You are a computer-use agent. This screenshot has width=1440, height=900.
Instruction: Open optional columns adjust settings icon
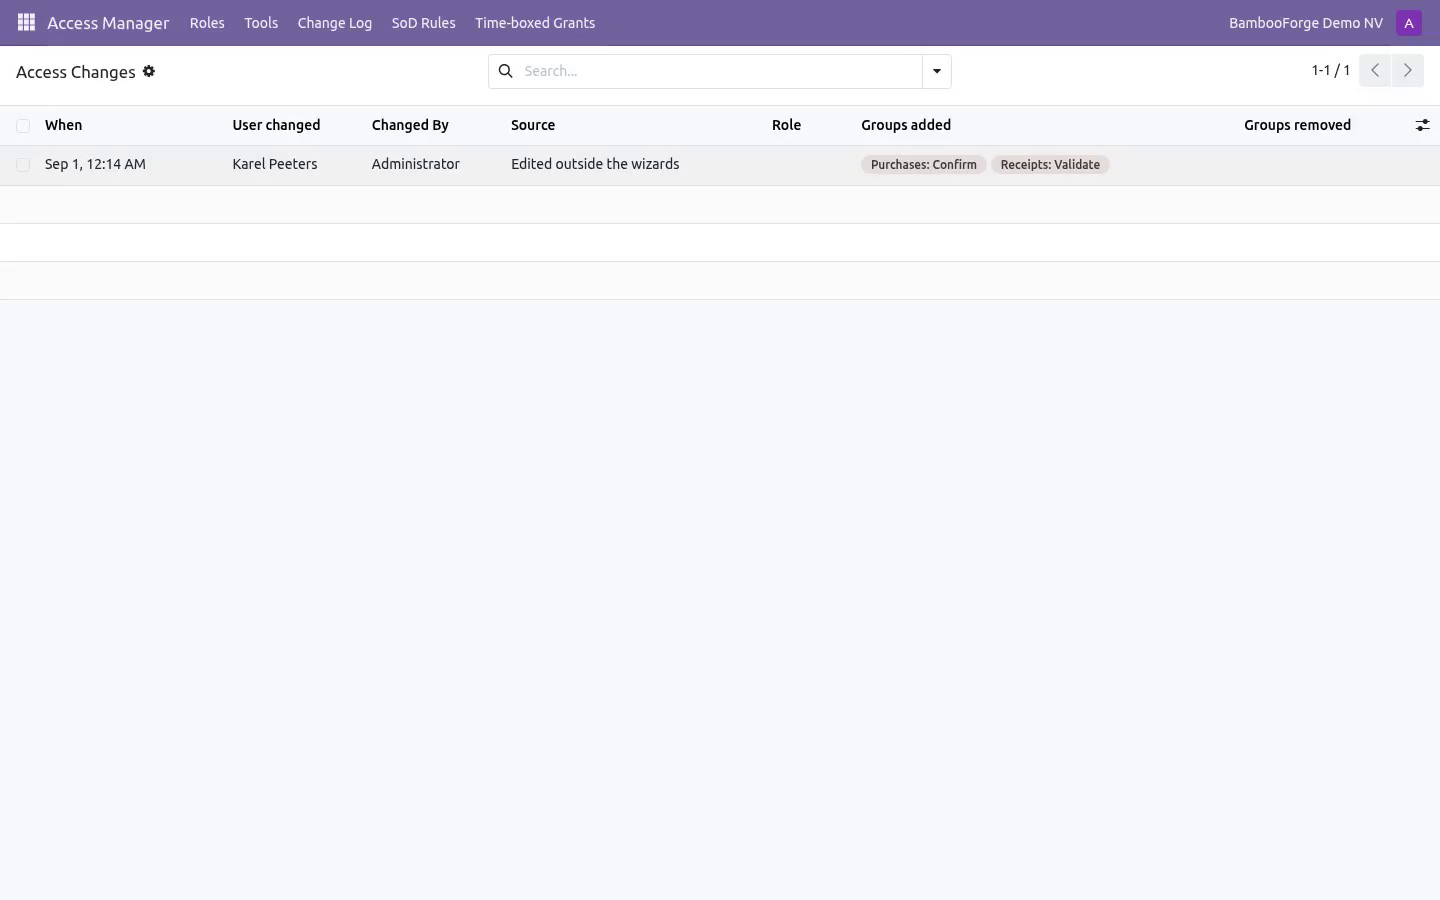[1422, 125]
